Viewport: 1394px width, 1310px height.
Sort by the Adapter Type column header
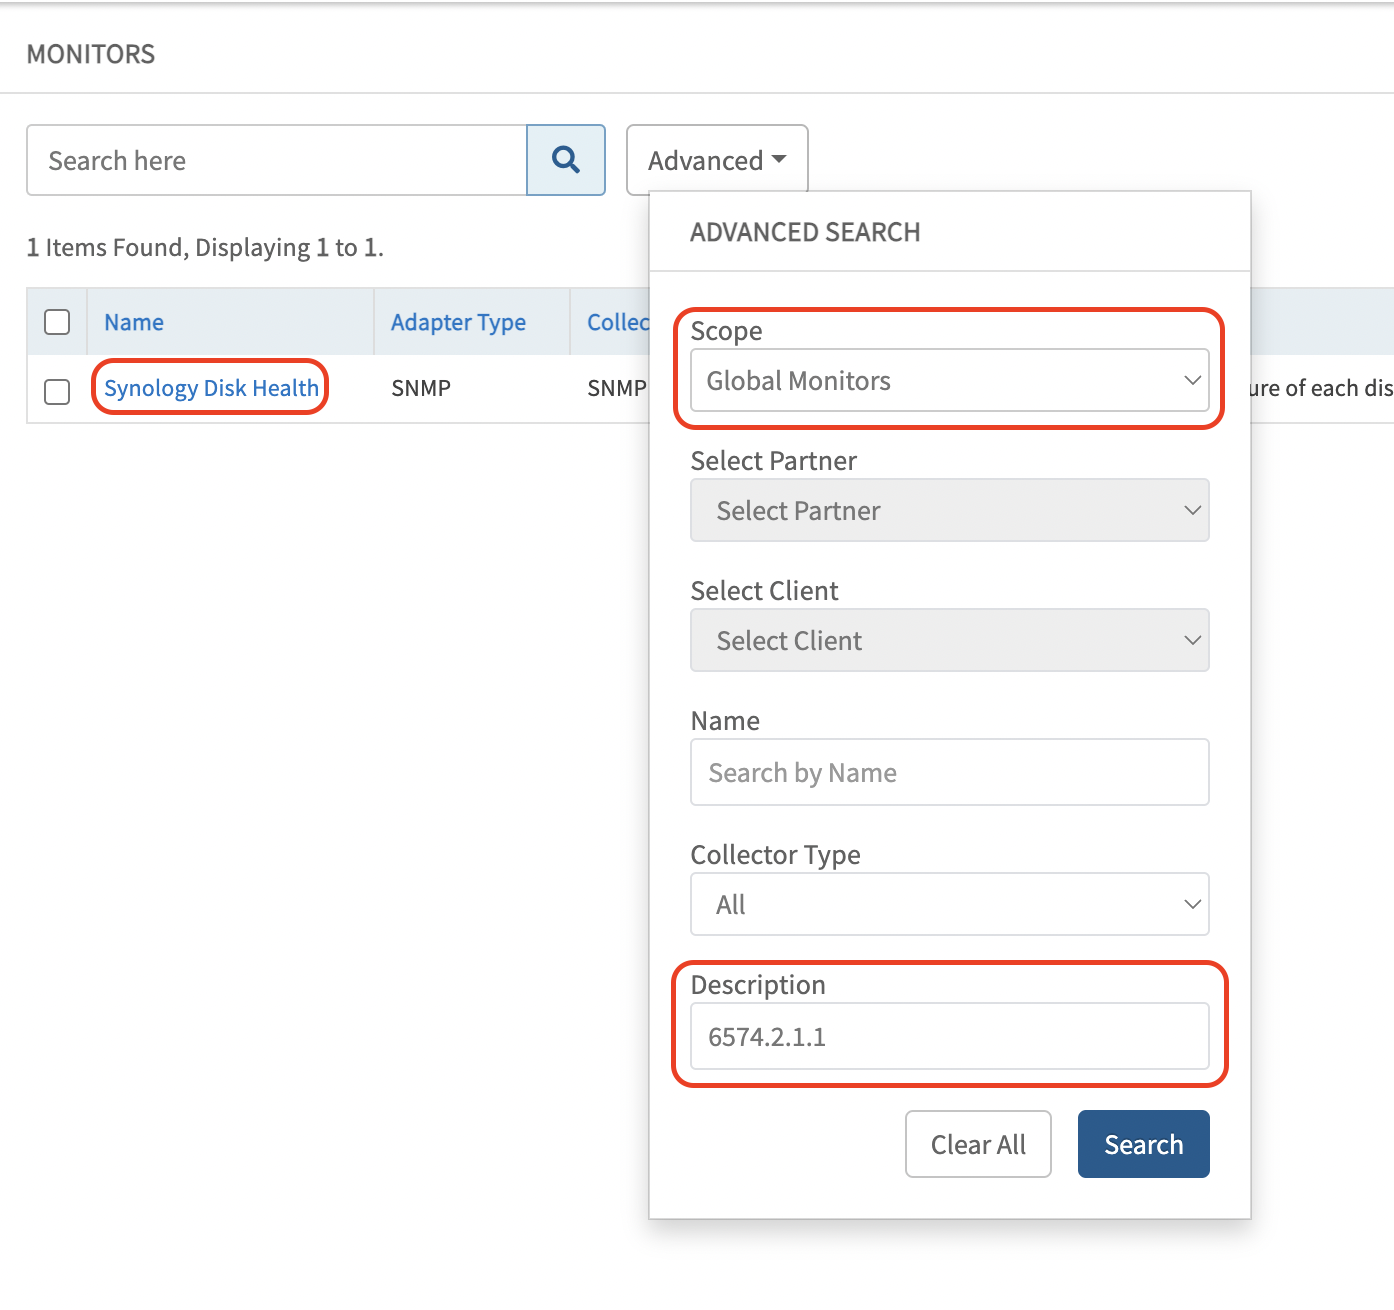458,322
